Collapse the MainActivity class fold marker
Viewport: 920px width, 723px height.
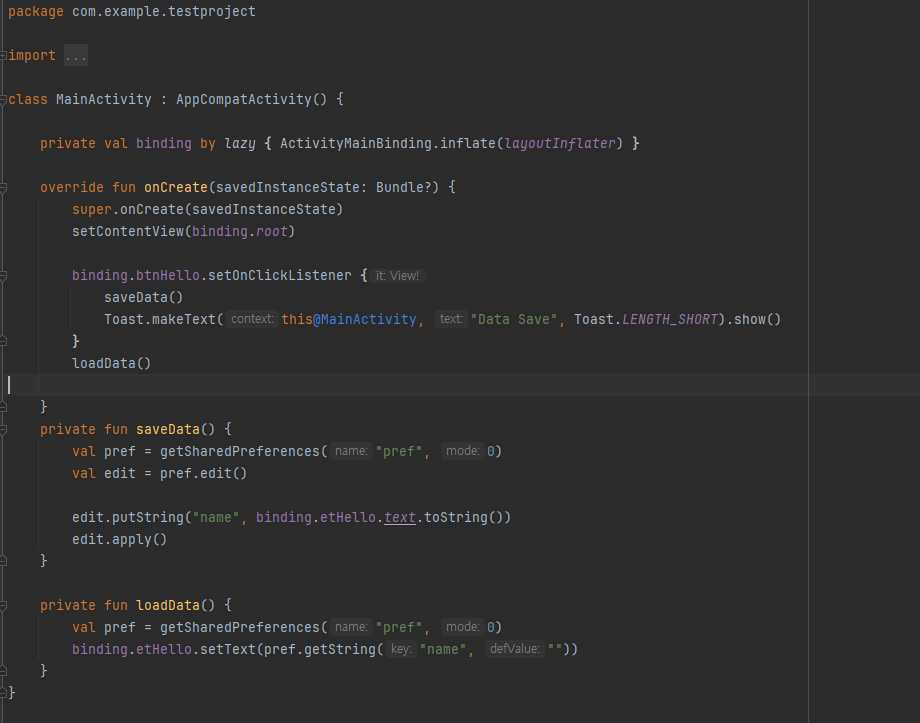[x=3, y=100]
